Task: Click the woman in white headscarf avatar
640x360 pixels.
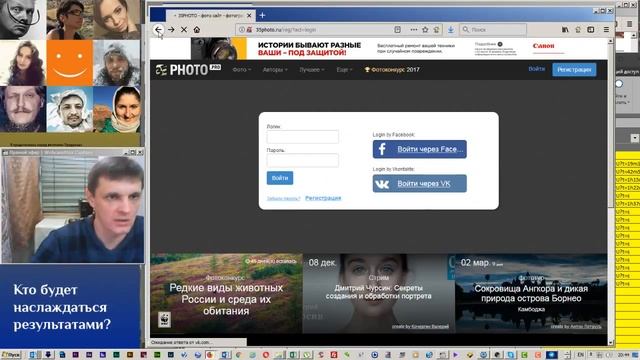Action: pyautogui.click(x=117, y=109)
